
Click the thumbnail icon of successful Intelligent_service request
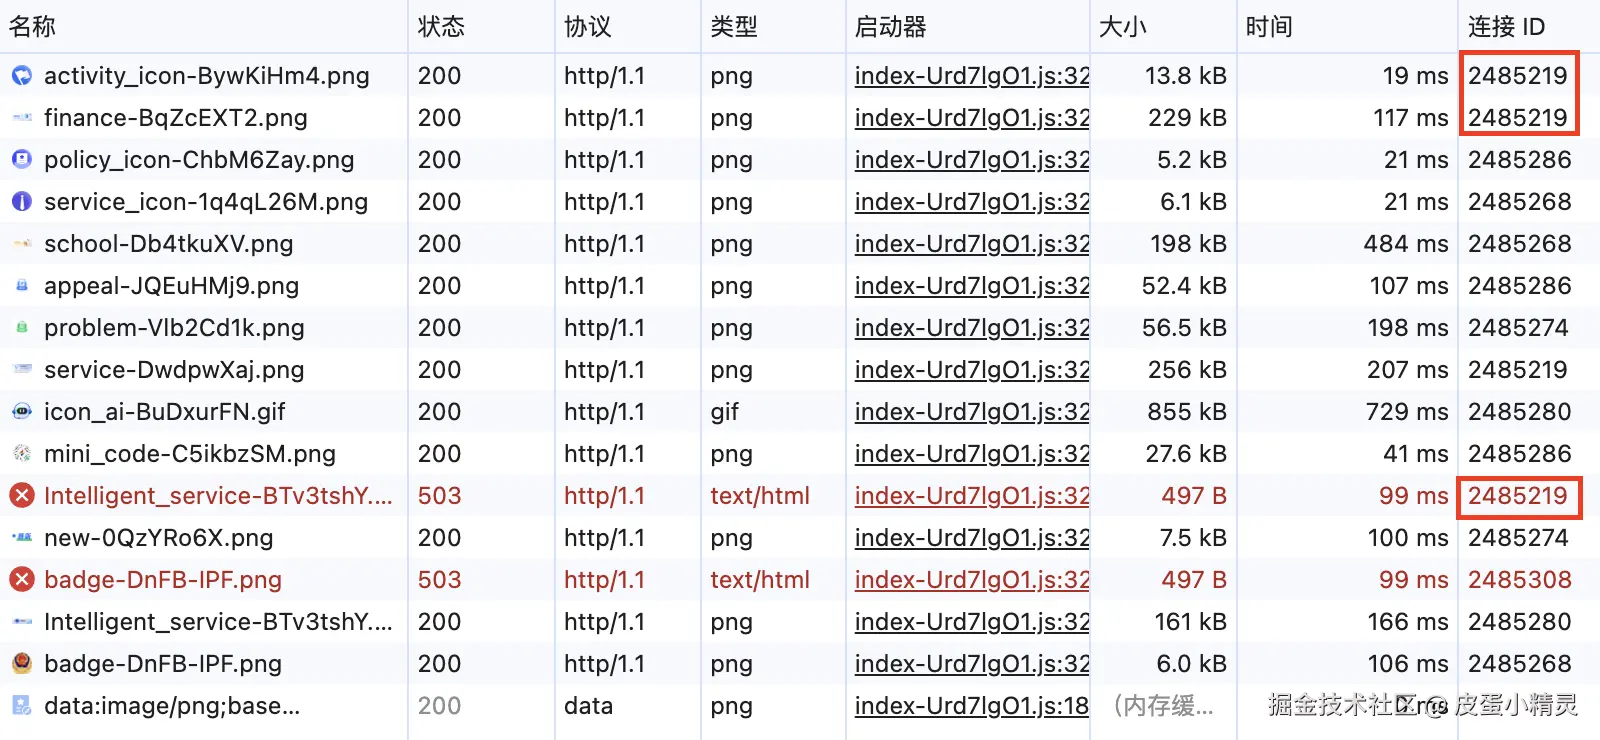21,621
